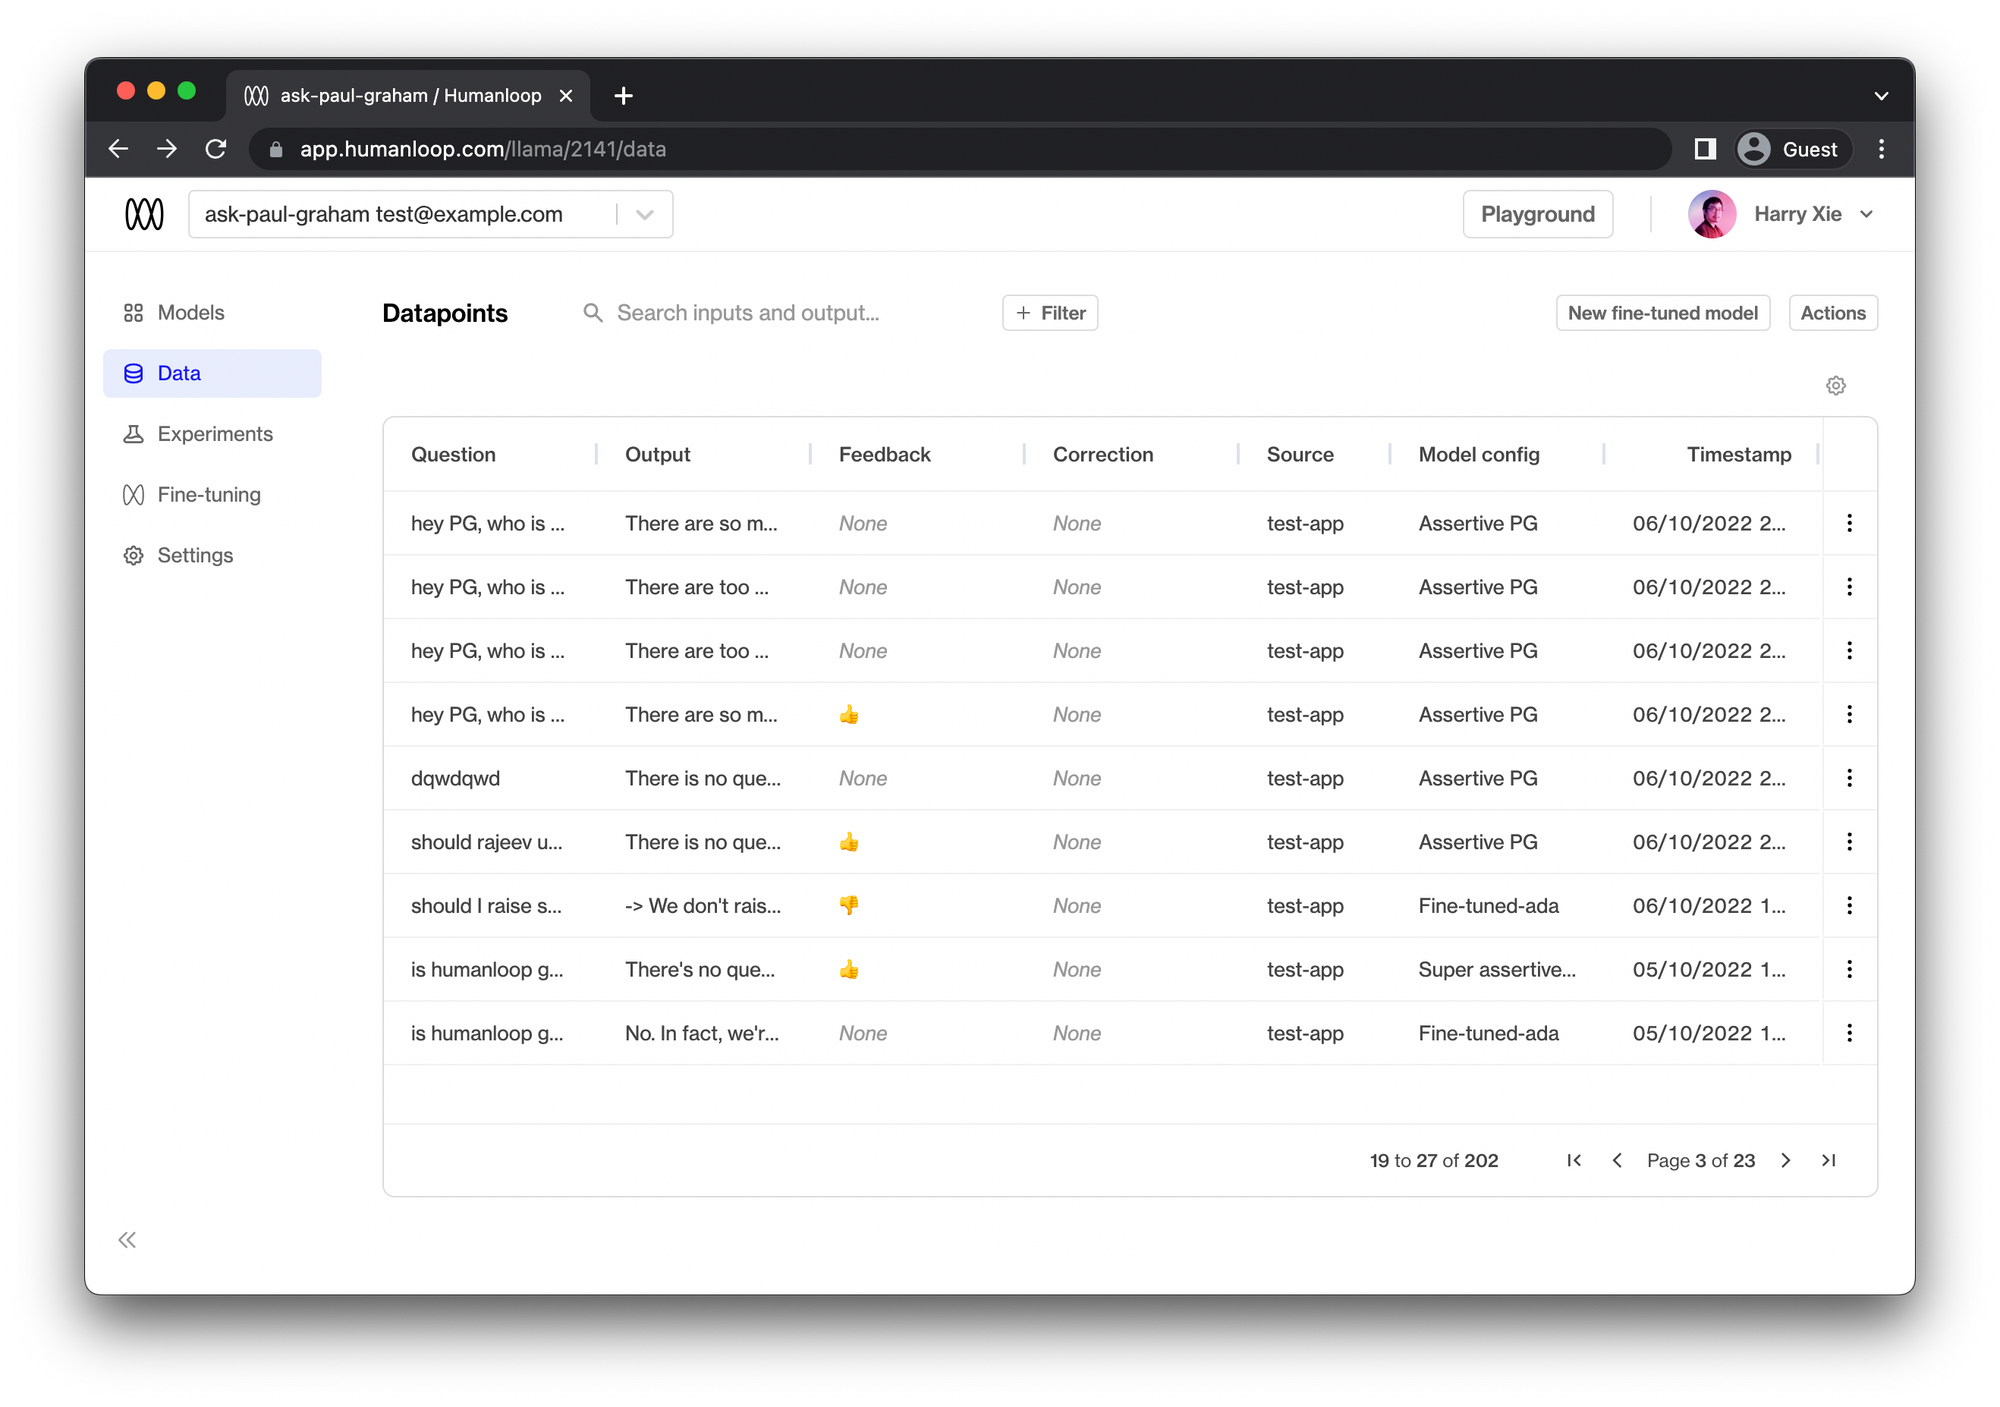Click Harry Xie's avatar picture
2000x1407 pixels.
(1712, 214)
